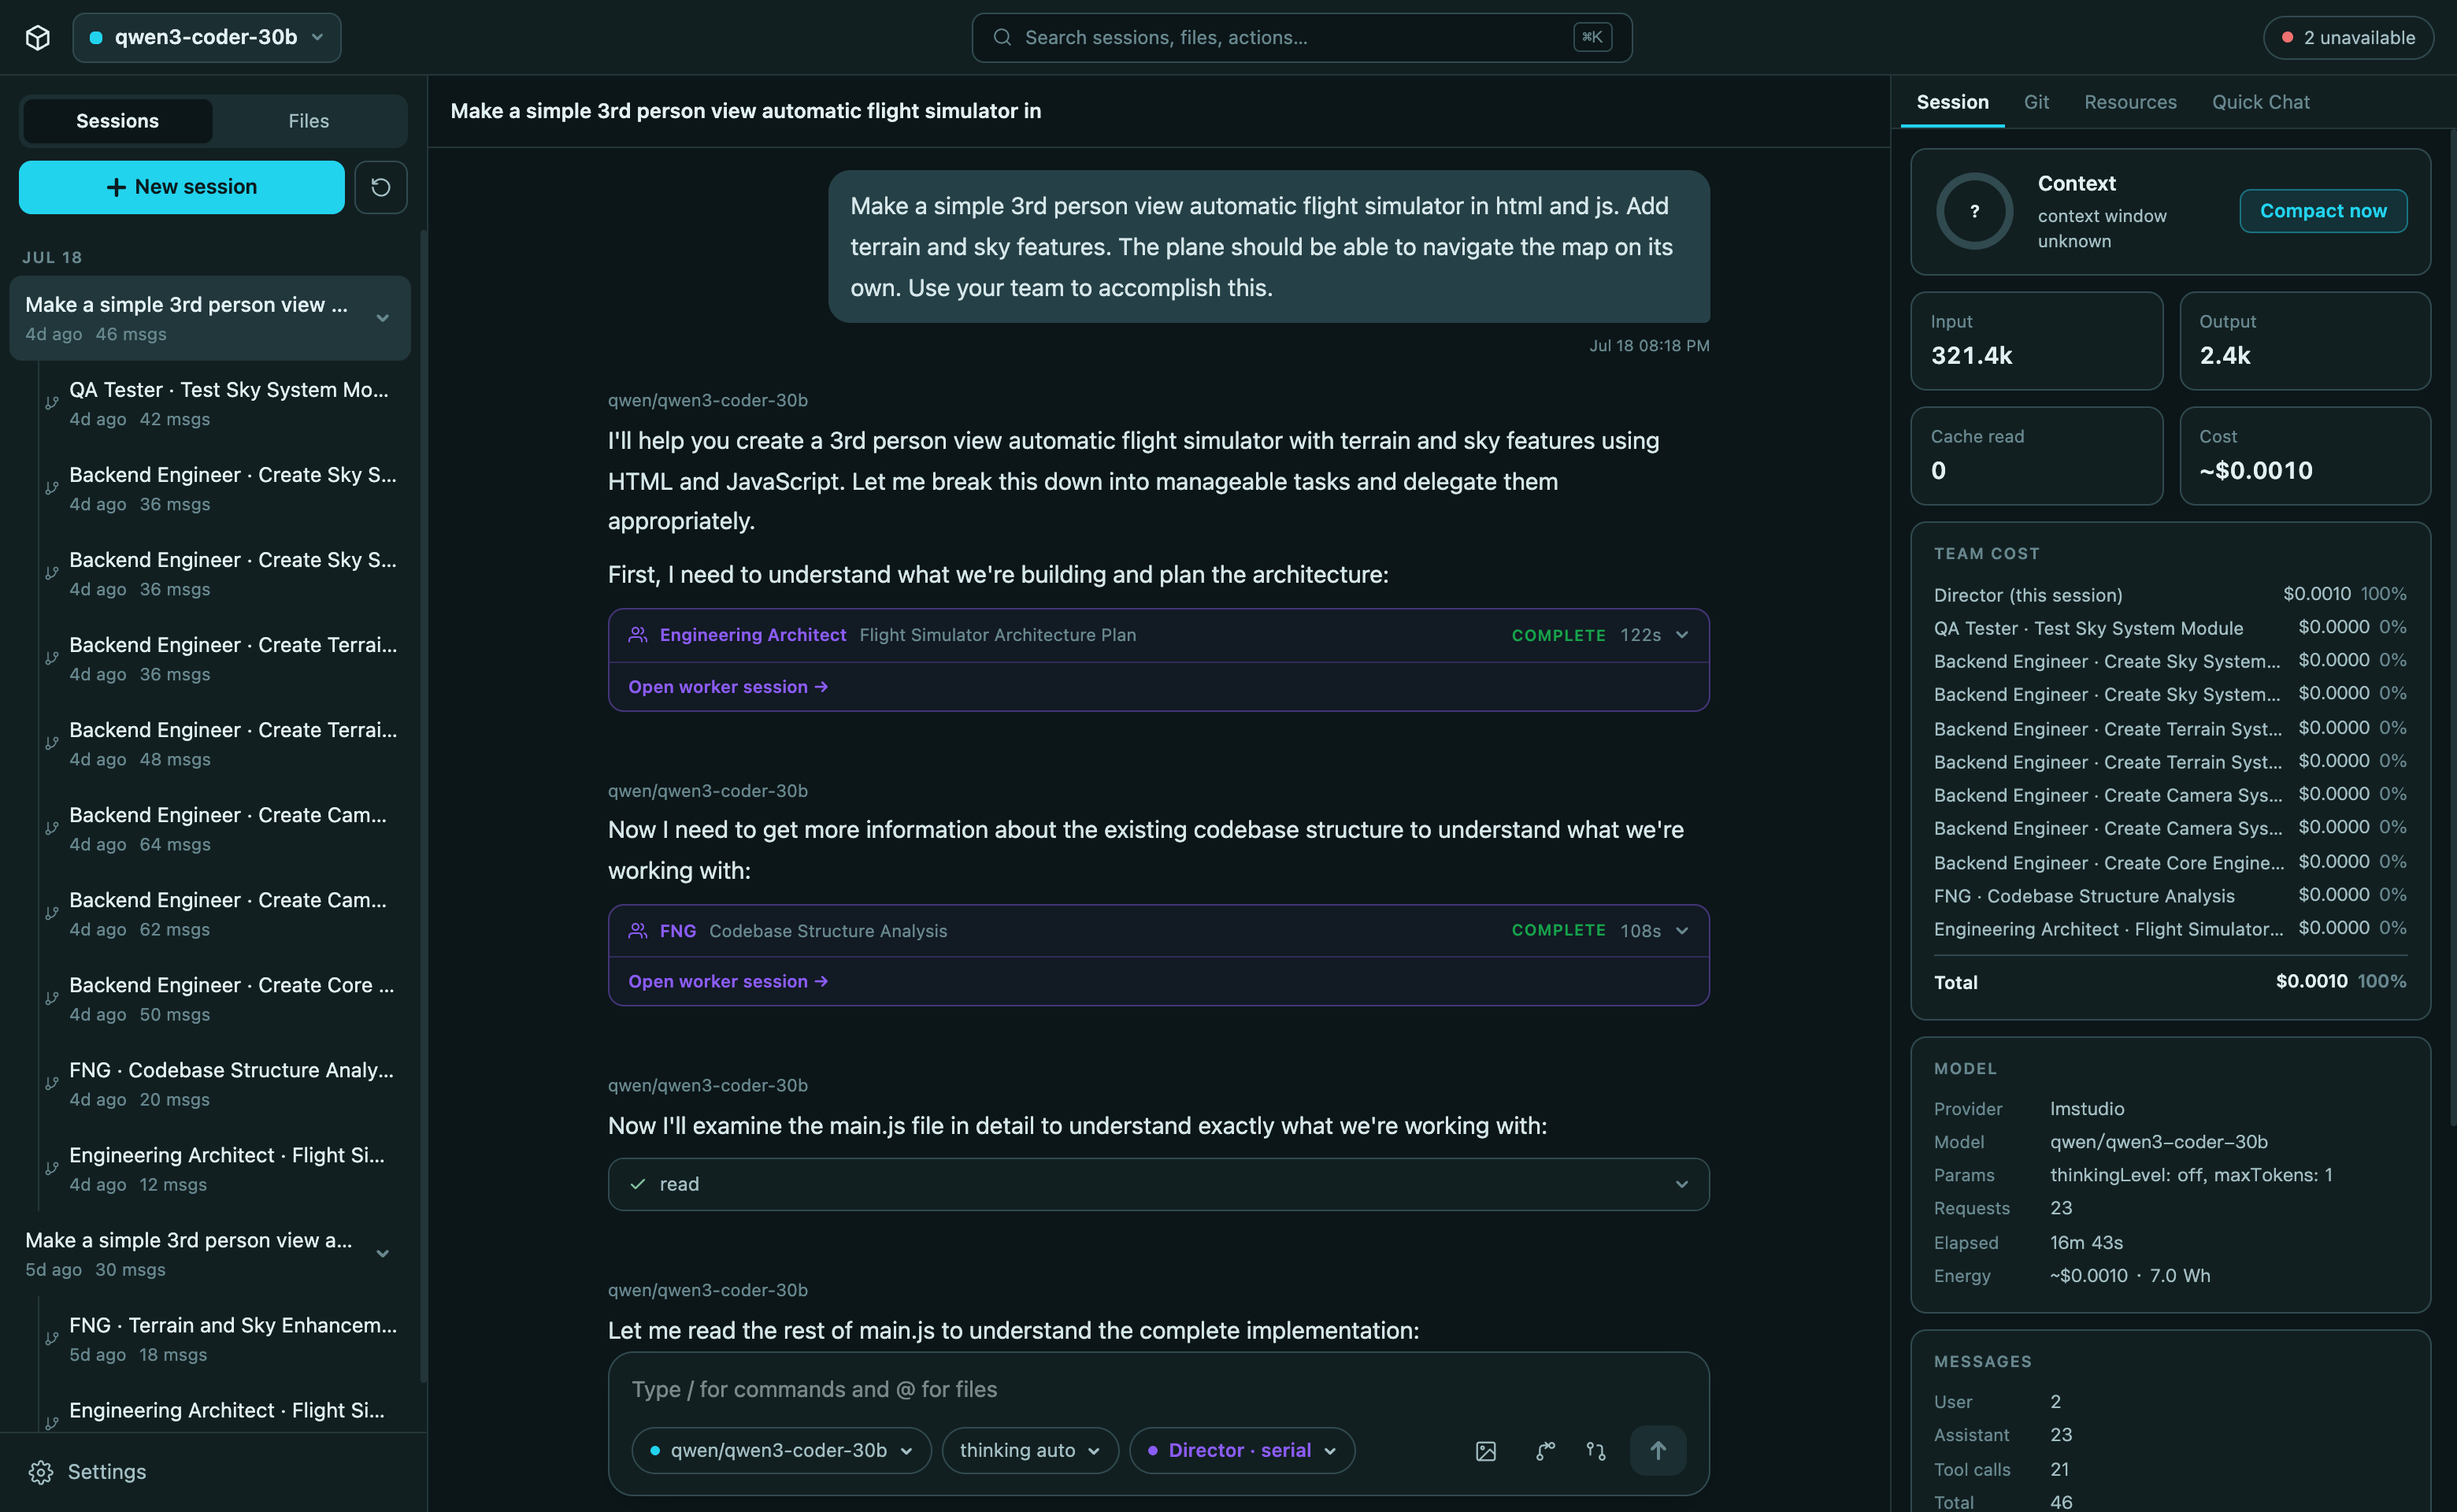This screenshot has height=1512, width=2457.
Task: Select the Session tab in right panel
Action: click(1952, 102)
